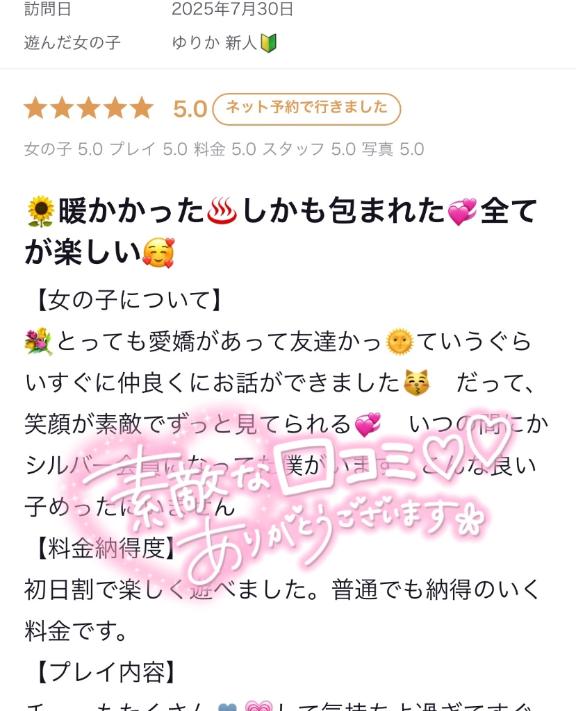Click the girl name ゆりか 新人
Screen dimensions: 576x711
(x=214, y=43)
